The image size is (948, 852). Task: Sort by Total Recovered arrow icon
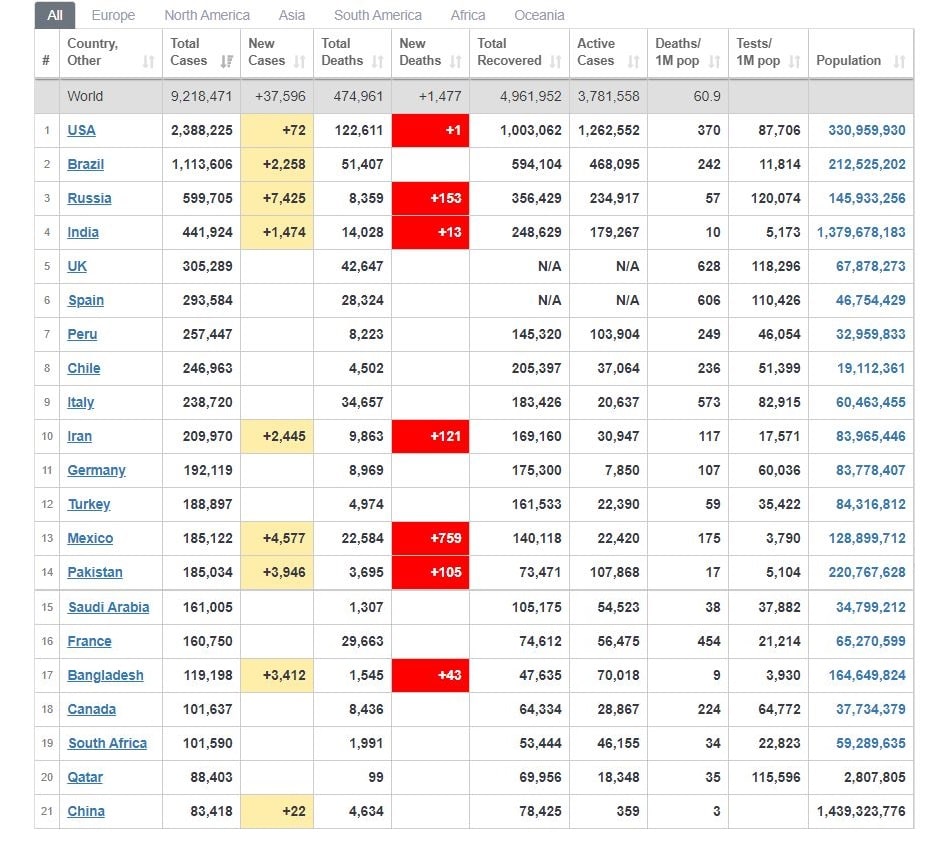click(x=555, y=61)
